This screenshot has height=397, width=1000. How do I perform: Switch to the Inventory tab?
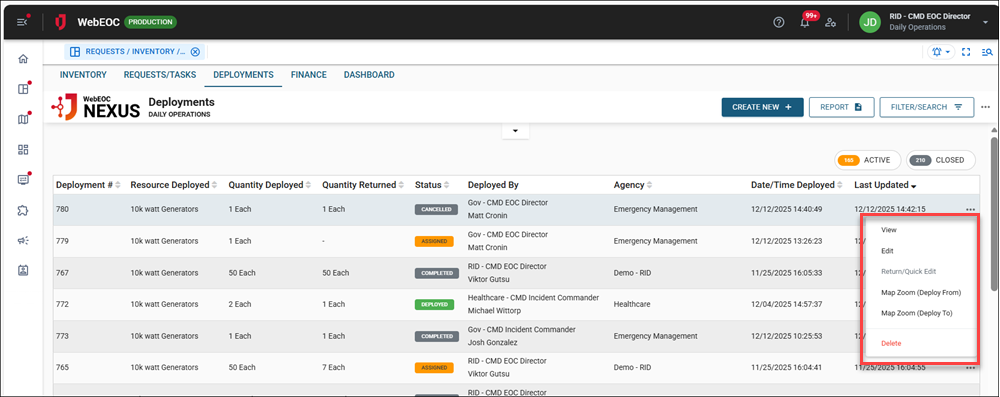coord(83,75)
